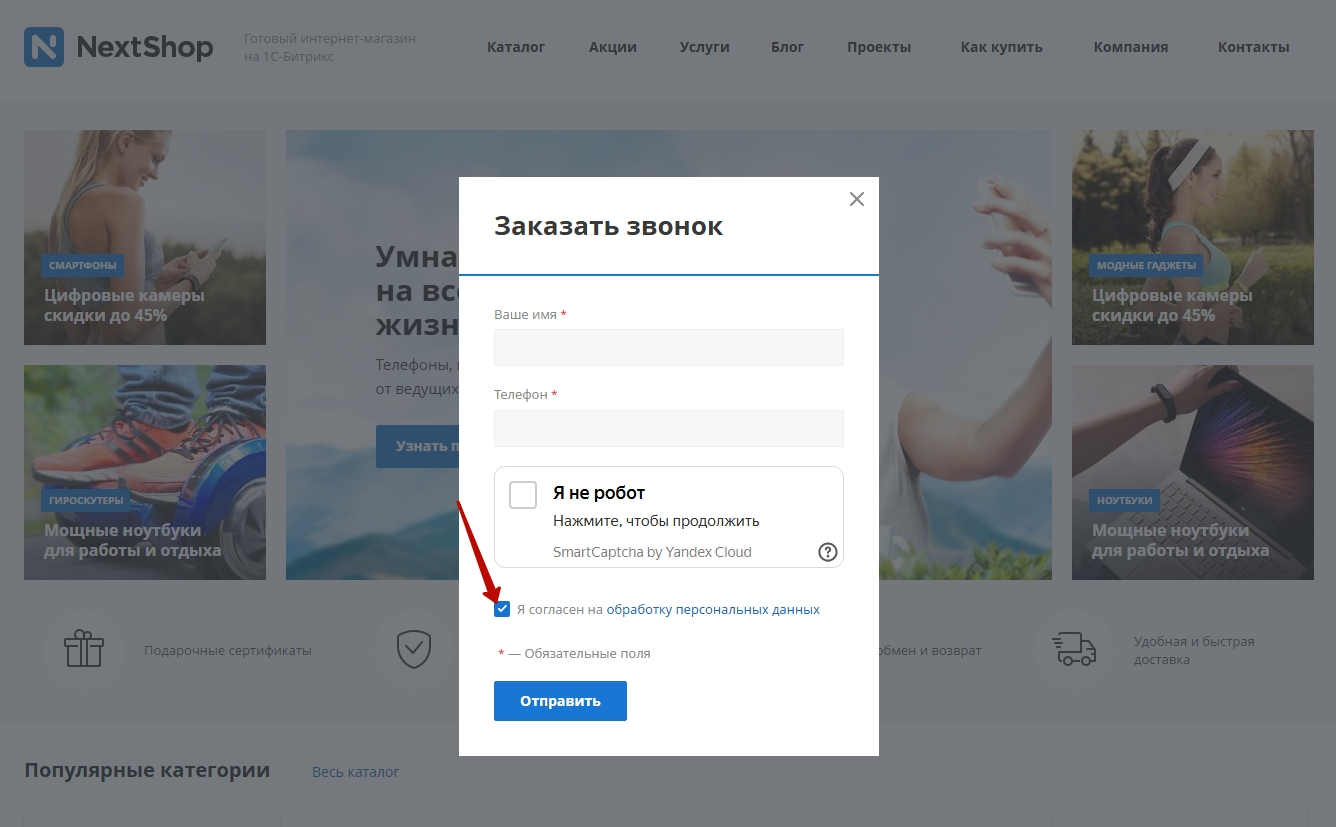Screen dimensions: 1336x827
Task: Focus the Телефон input field
Action: [669, 428]
